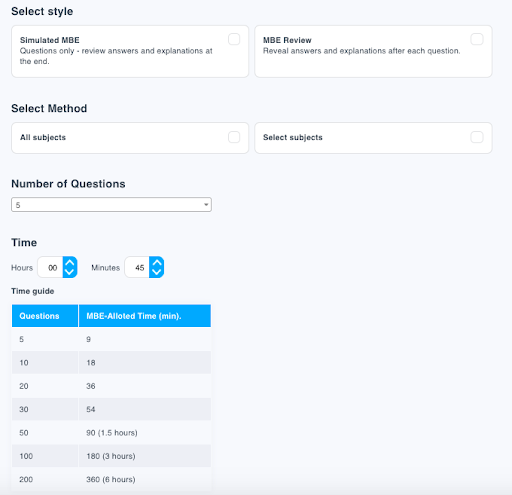This screenshot has height=495, width=512.
Task: Increase the Minutes value with up arrow
Action: click(x=157, y=263)
